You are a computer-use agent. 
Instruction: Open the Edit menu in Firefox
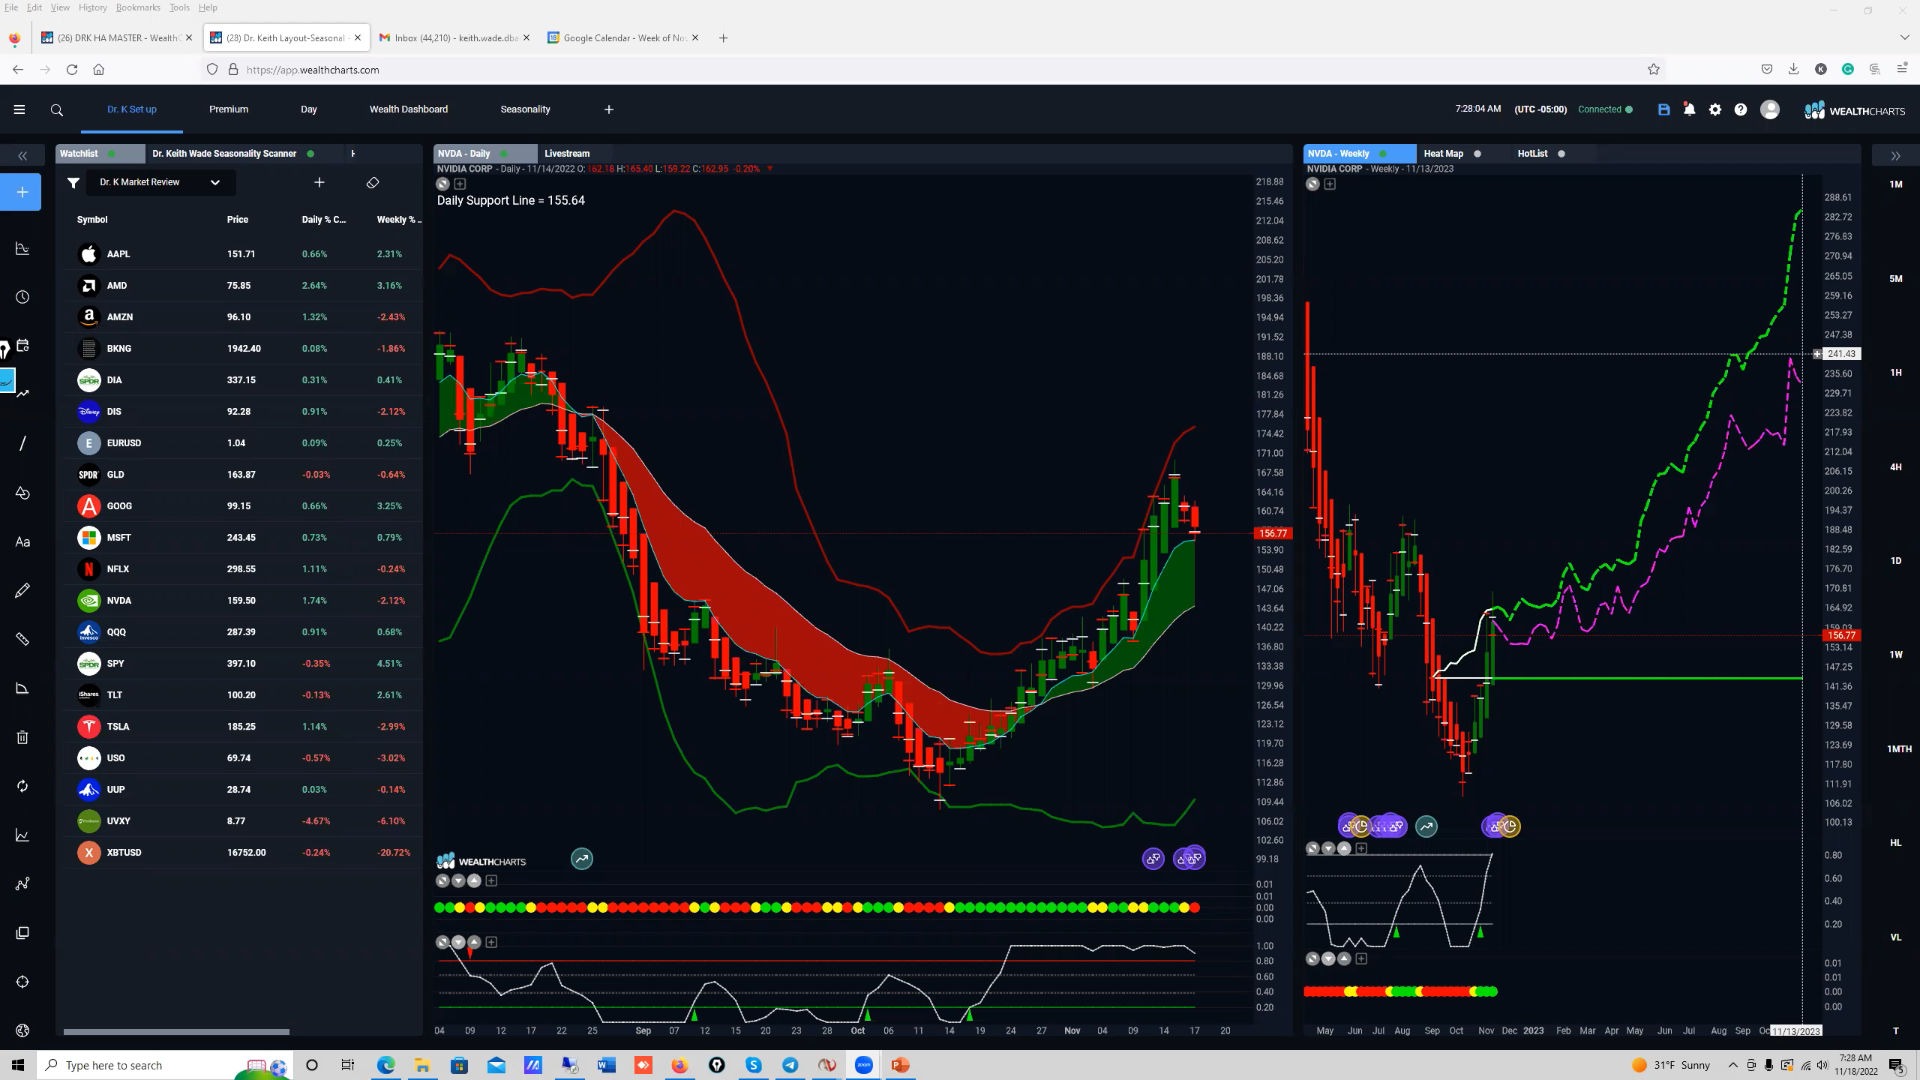point(34,8)
